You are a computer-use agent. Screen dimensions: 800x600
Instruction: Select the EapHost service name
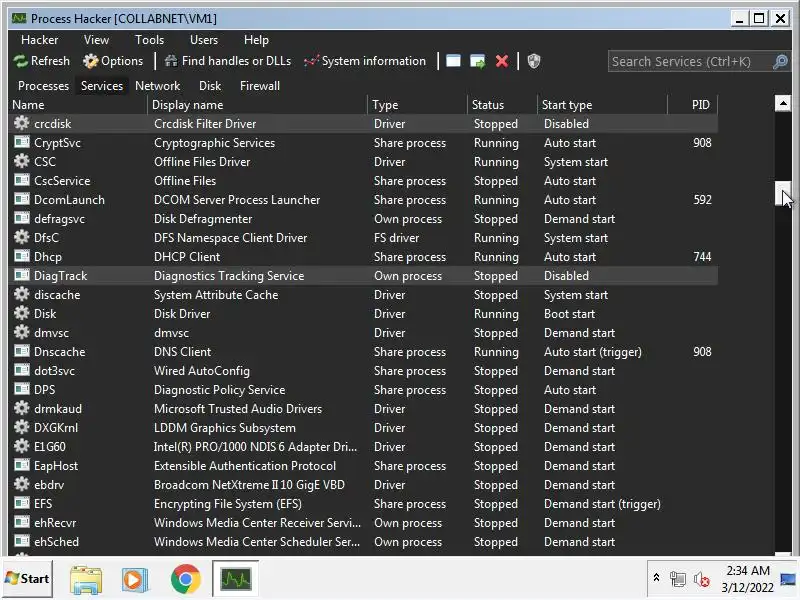point(56,466)
